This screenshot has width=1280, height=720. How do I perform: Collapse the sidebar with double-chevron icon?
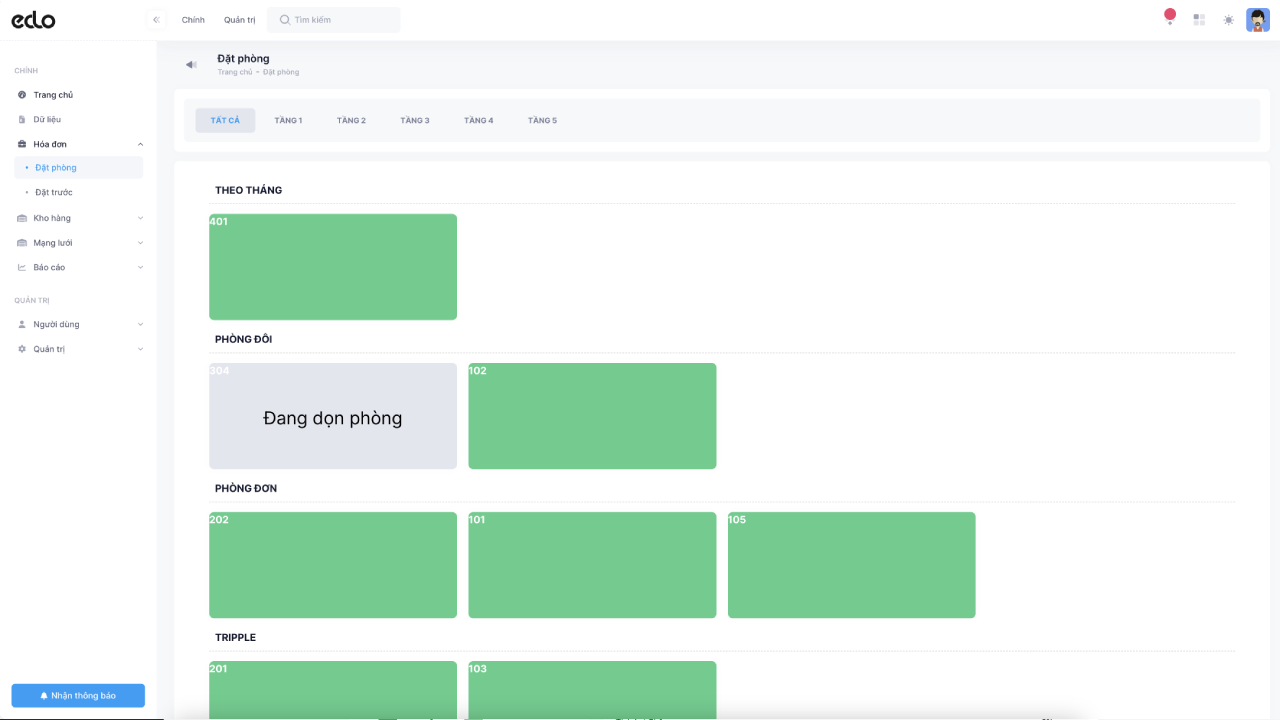click(156, 20)
